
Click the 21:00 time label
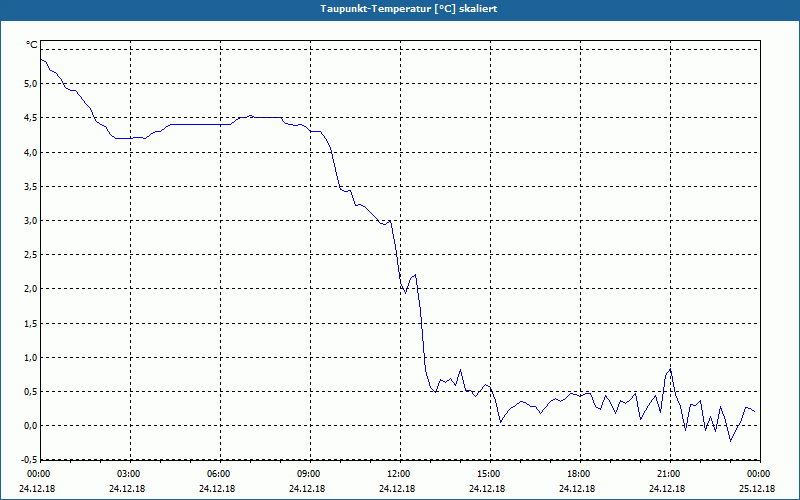click(x=667, y=474)
